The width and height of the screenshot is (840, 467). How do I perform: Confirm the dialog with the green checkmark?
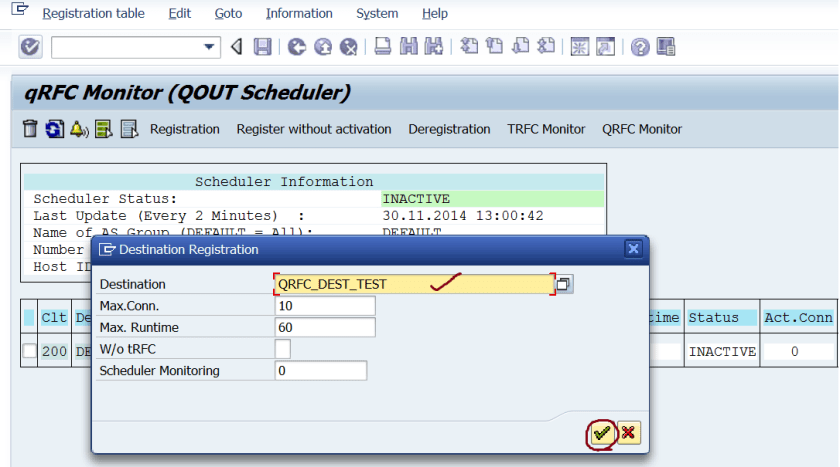tap(601, 433)
